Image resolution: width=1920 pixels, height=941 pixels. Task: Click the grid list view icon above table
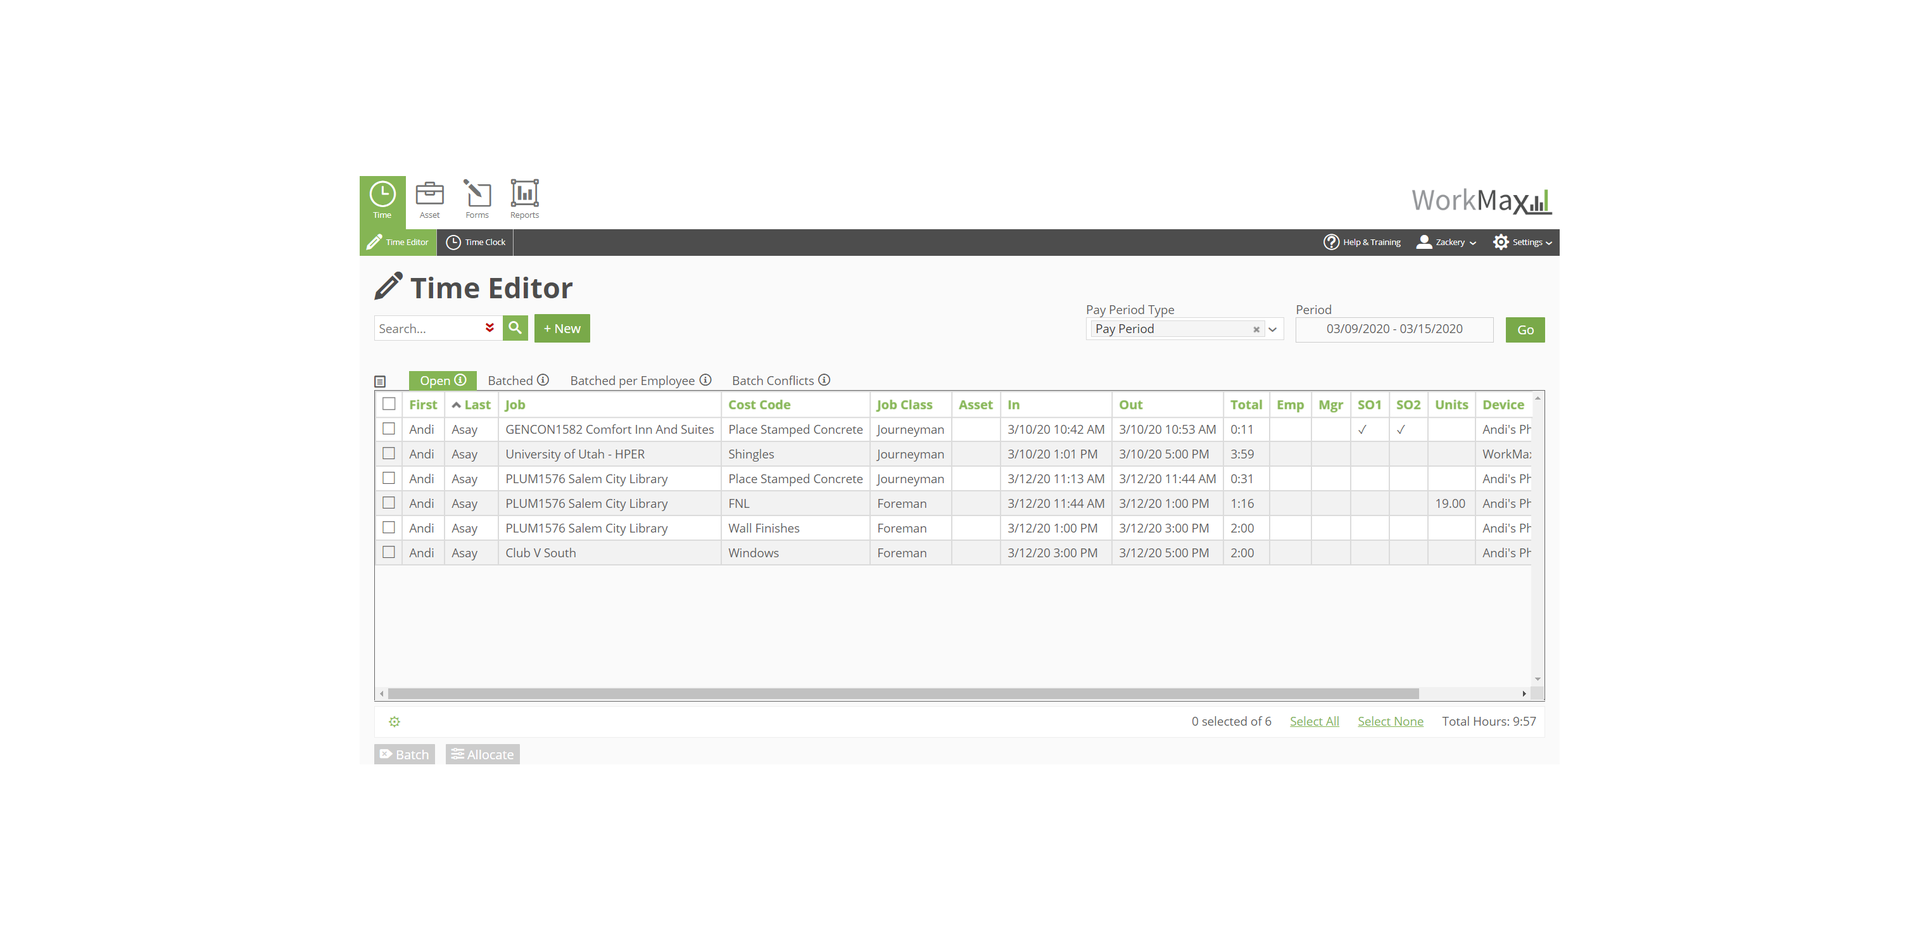380,381
